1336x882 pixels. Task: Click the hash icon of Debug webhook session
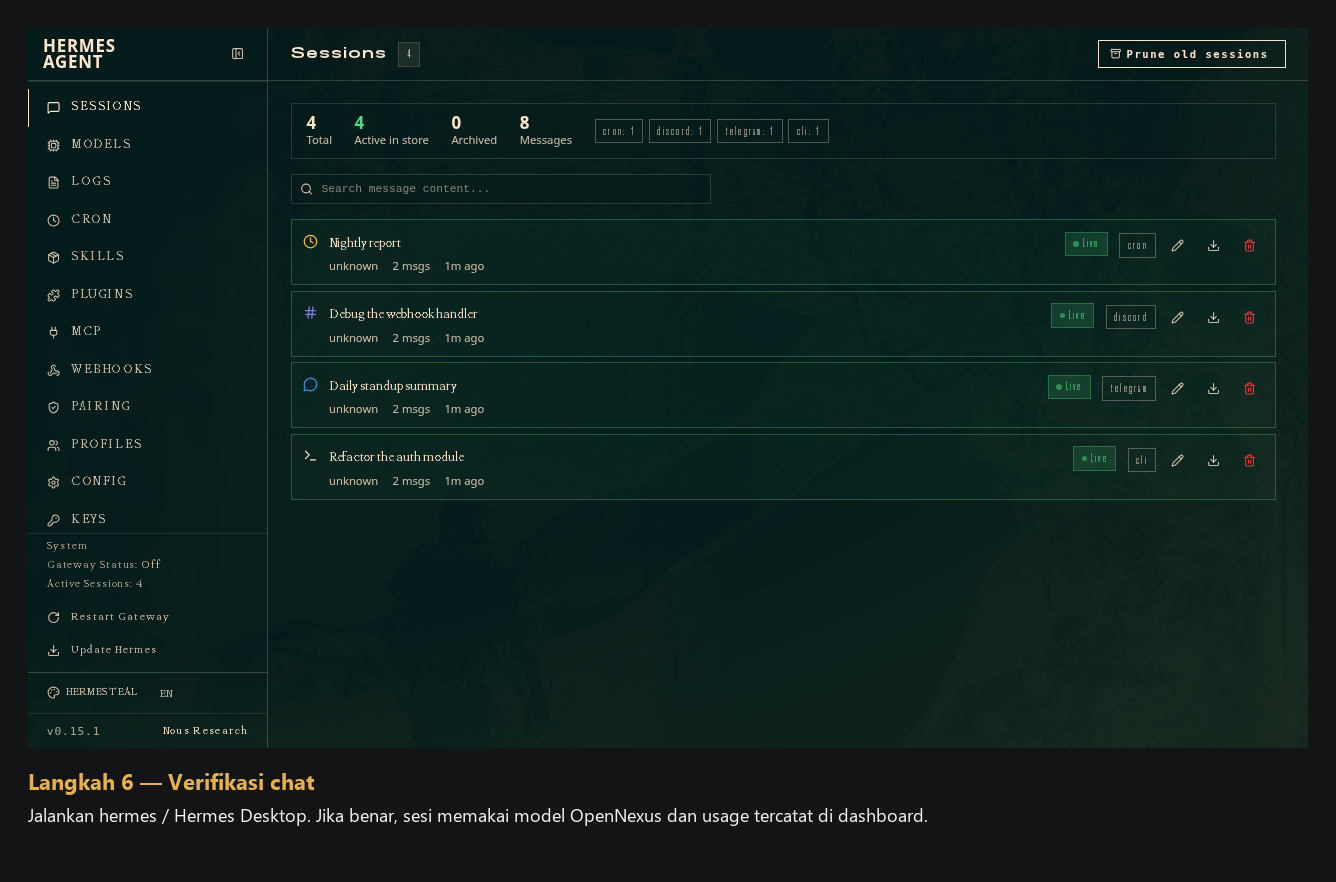coord(310,313)
